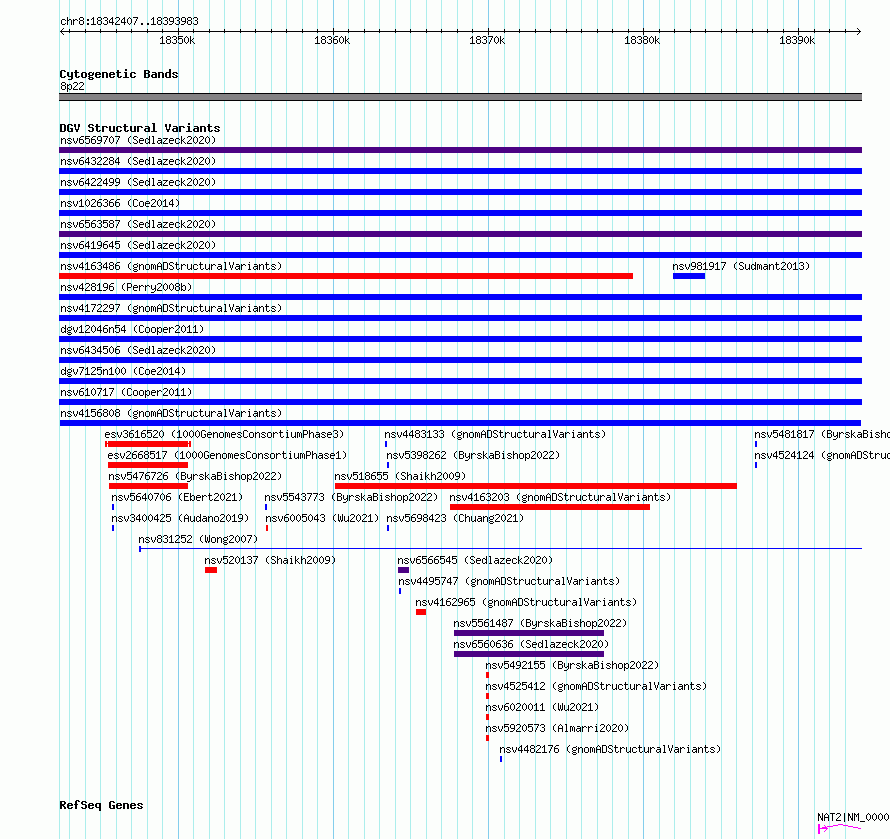
Task: Click the red nsv4163486 gnomAD variant bar
Action: pos(346,276)
